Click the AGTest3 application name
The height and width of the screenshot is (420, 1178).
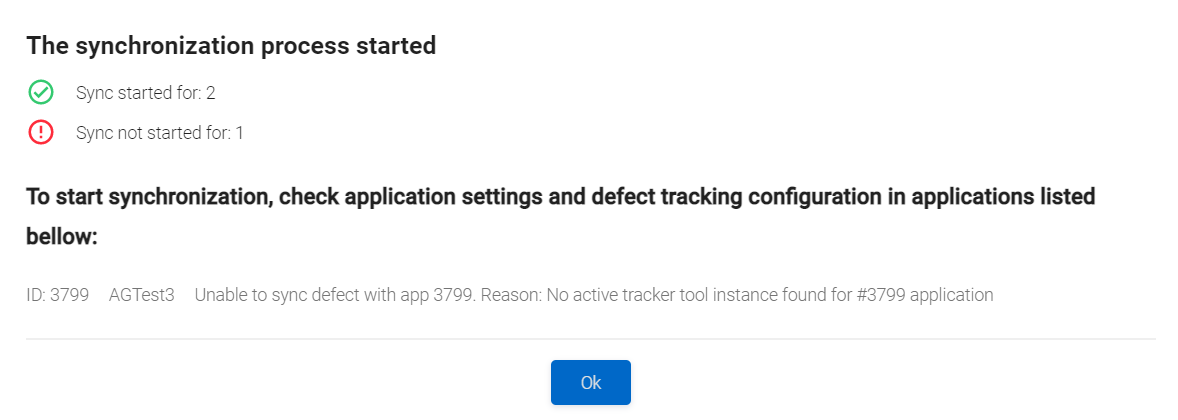(142, 295)
